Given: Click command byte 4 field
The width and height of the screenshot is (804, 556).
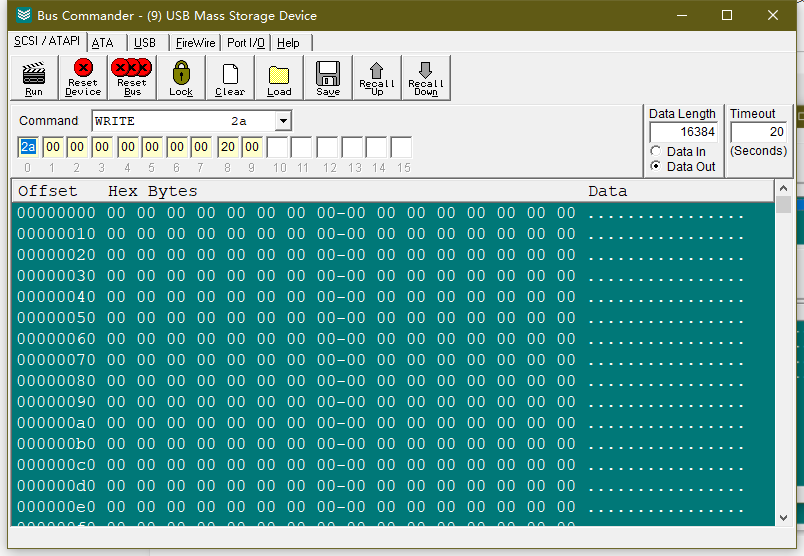Looking at the screenshot, I should click(128, 147).
